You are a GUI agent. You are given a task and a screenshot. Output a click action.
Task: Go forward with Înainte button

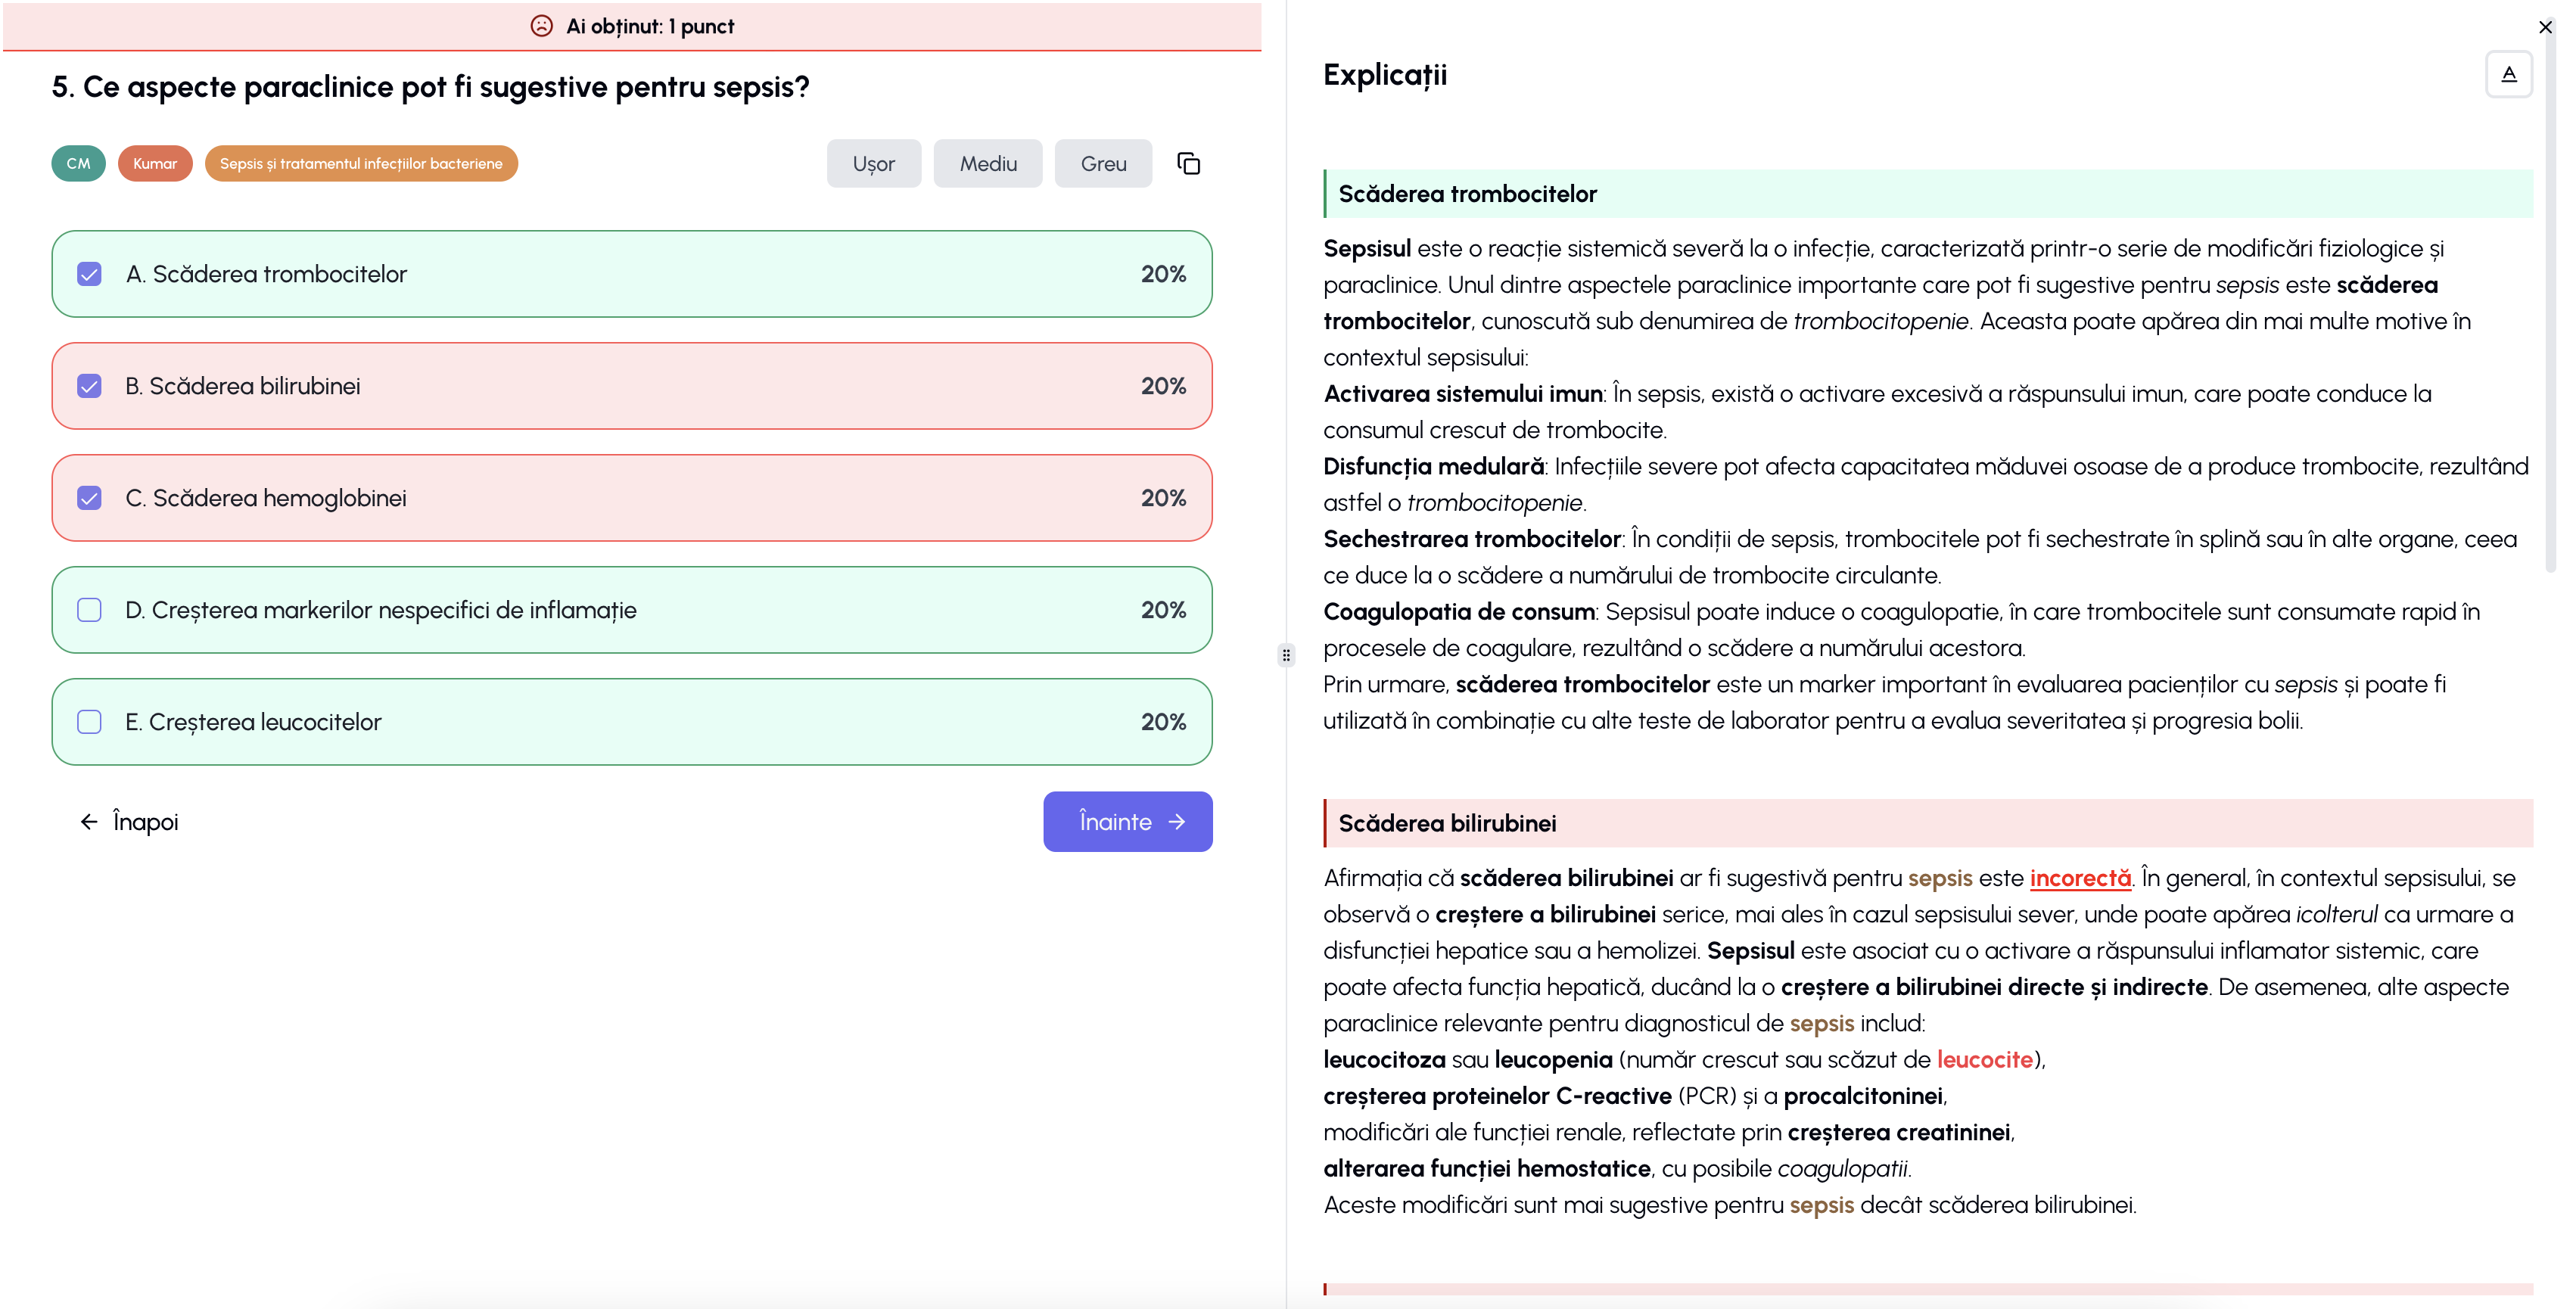[1127, 821]
